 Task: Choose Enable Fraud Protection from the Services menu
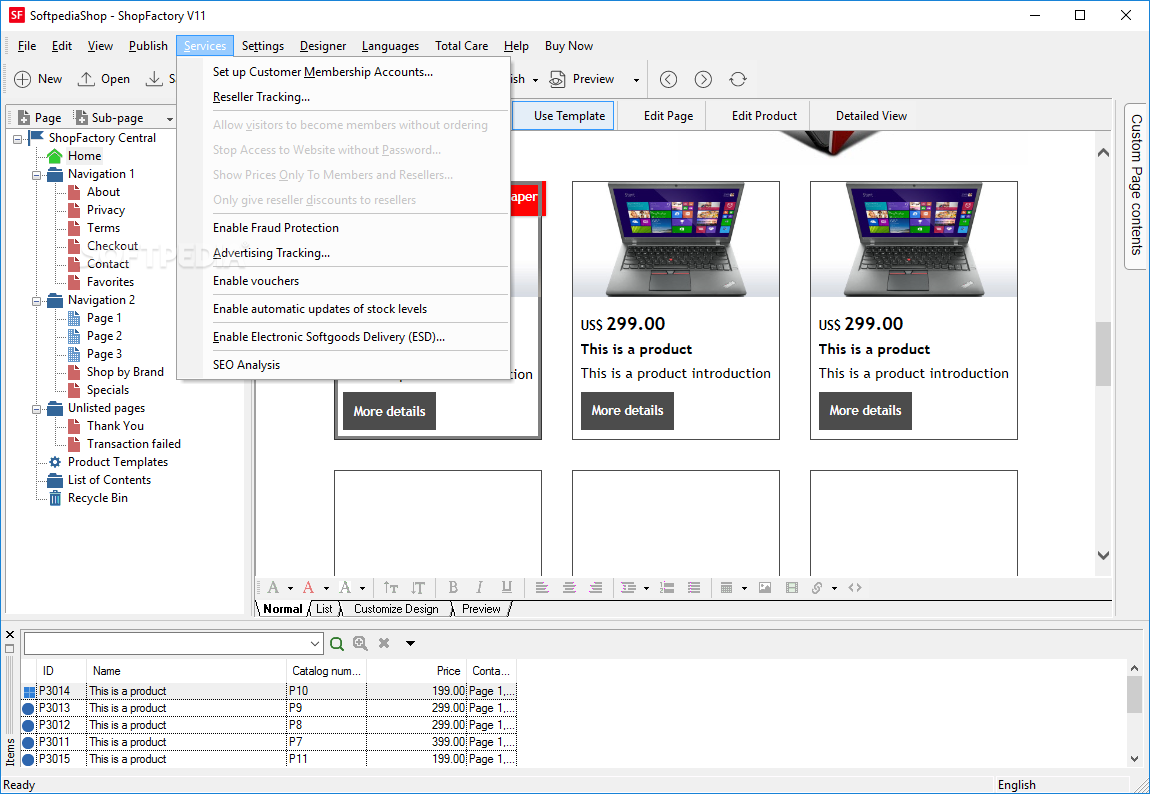[276, 228]
